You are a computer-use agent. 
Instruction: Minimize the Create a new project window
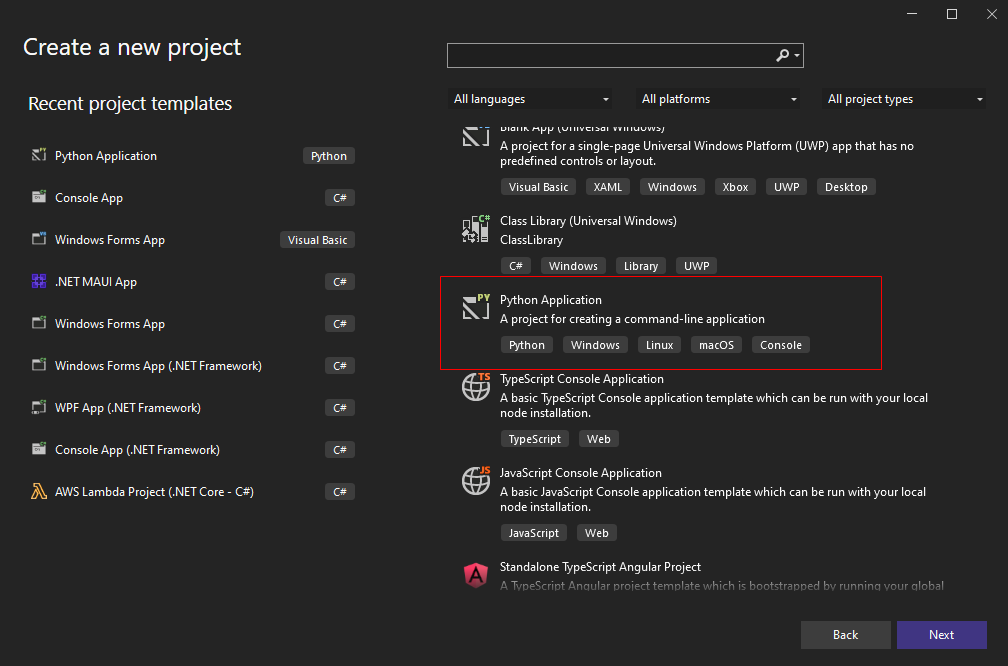912,14
